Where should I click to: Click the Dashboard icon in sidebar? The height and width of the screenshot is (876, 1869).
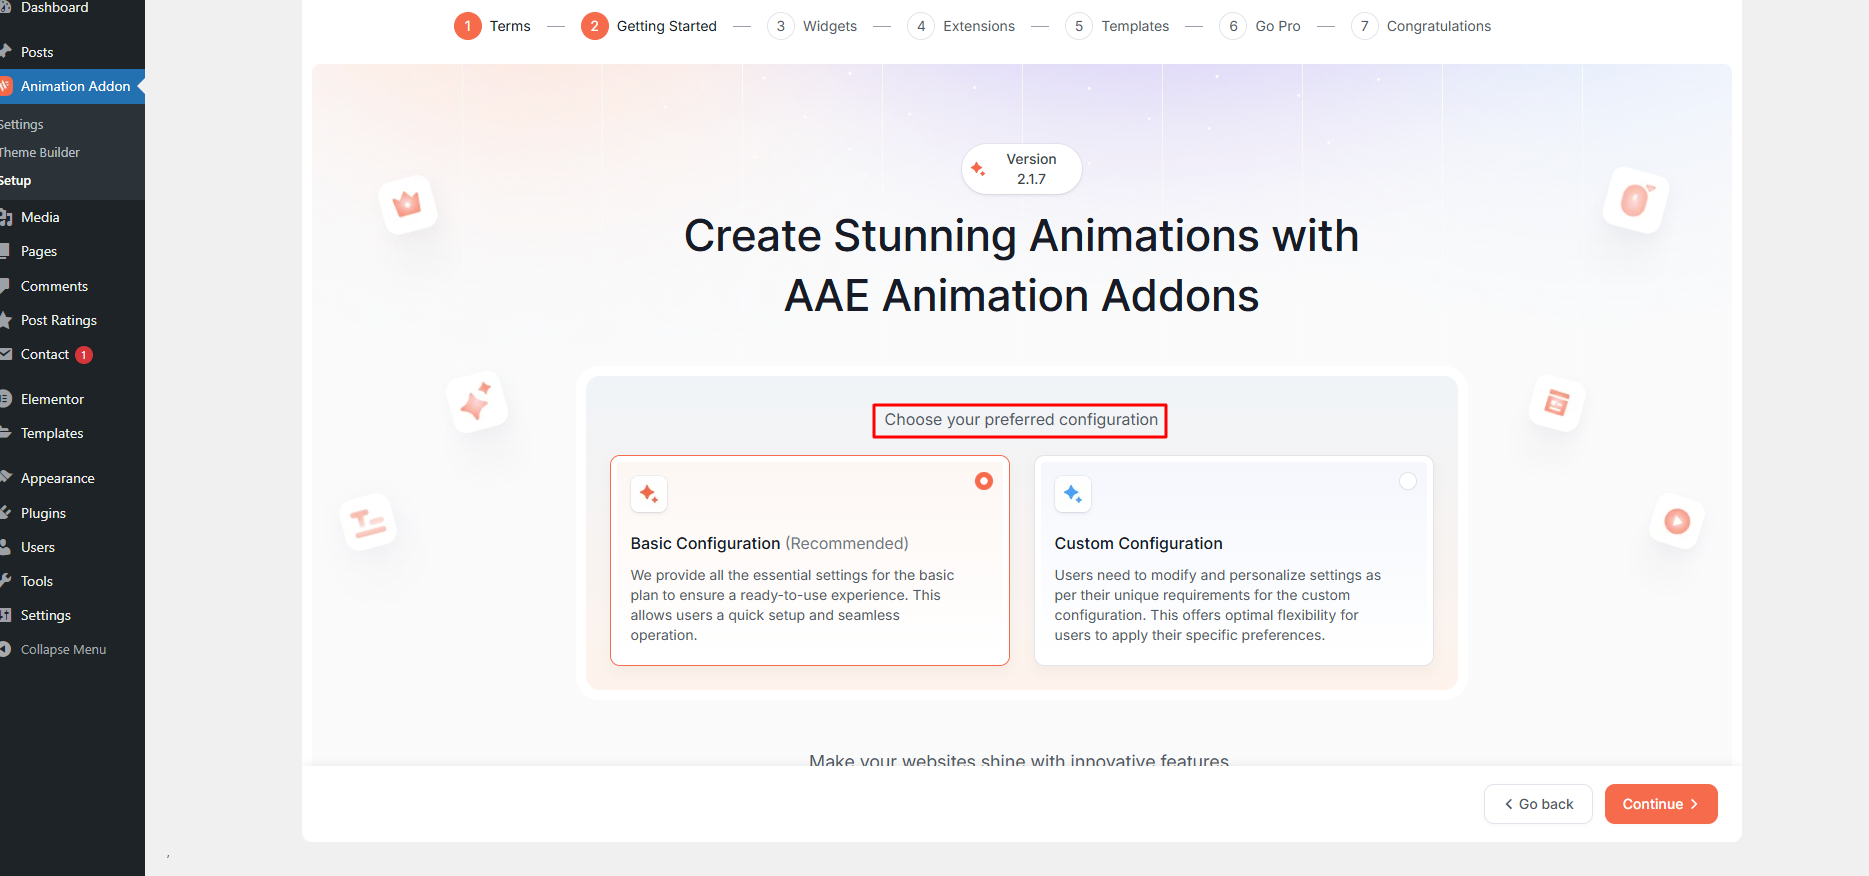(4, 7)
